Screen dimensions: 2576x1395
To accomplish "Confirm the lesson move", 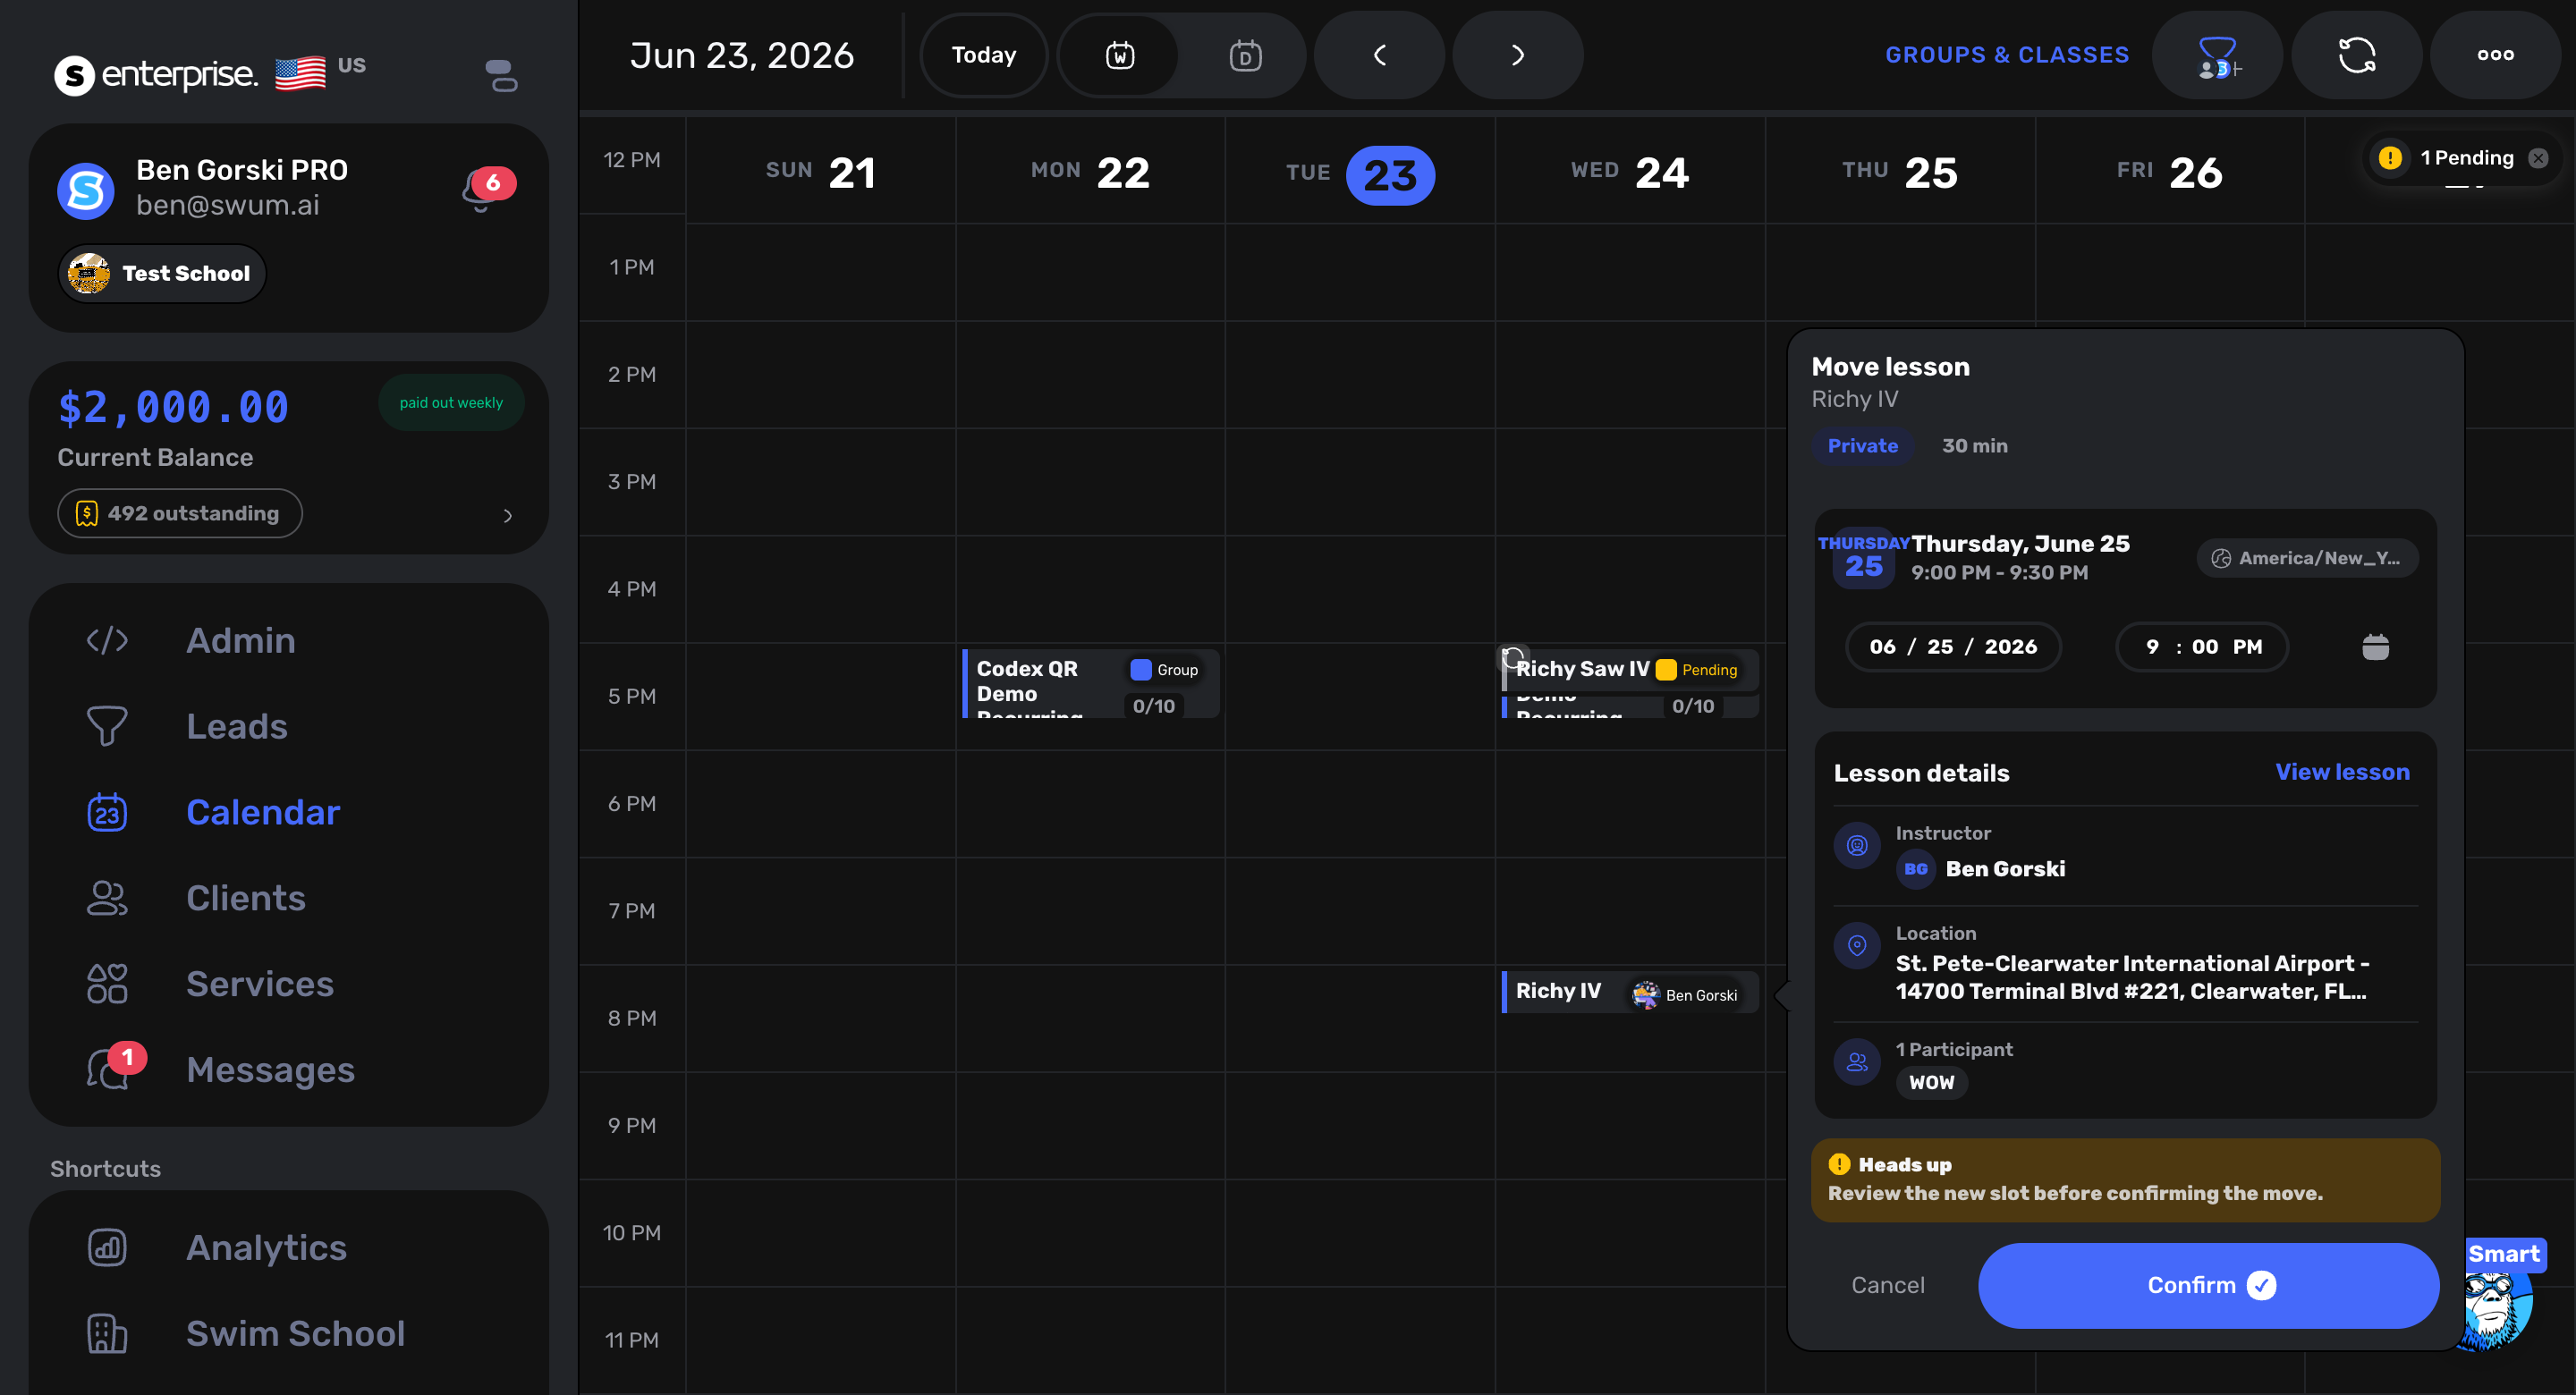I will point(2208,1285).
